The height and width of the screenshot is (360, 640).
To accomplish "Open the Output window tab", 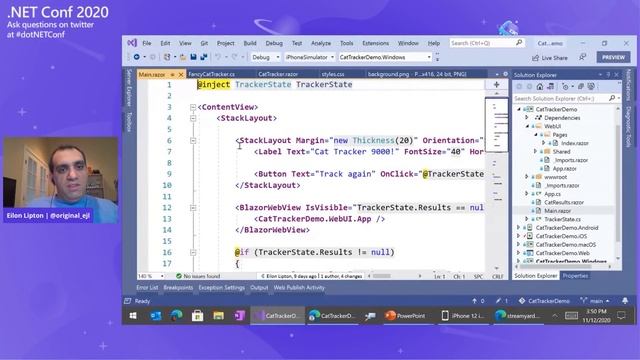I will pos(259,288).
